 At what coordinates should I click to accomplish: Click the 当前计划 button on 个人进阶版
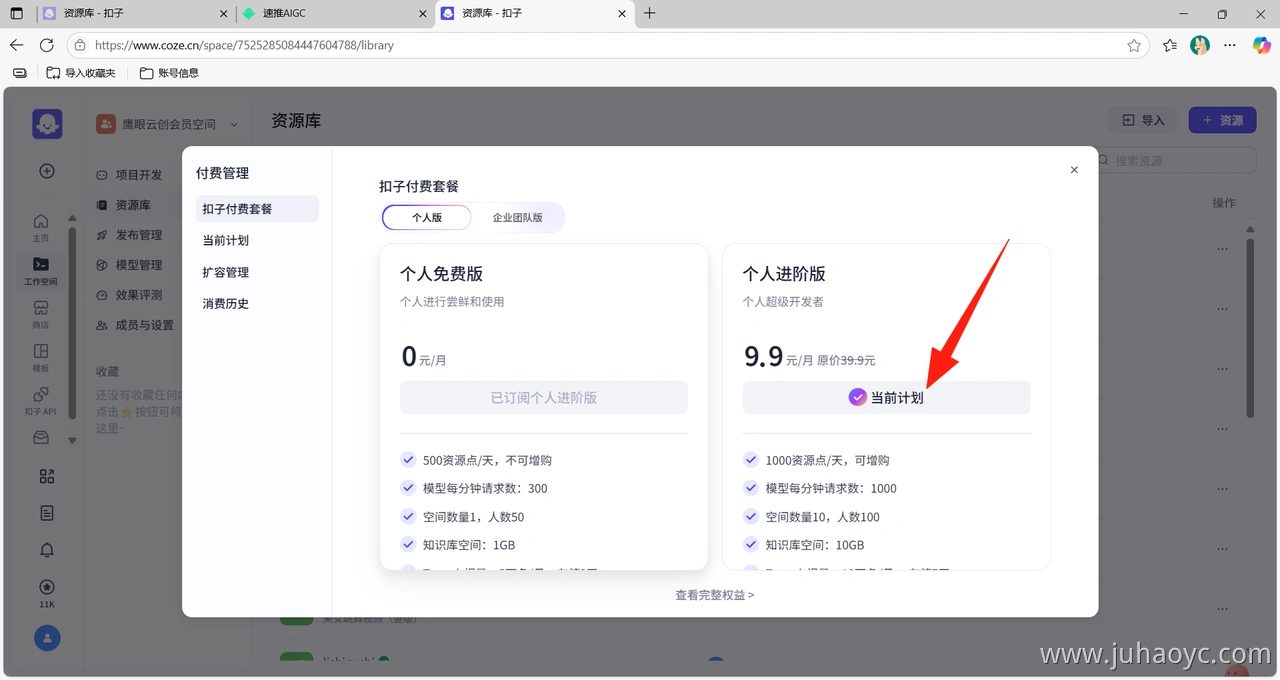tap(886, 397)
